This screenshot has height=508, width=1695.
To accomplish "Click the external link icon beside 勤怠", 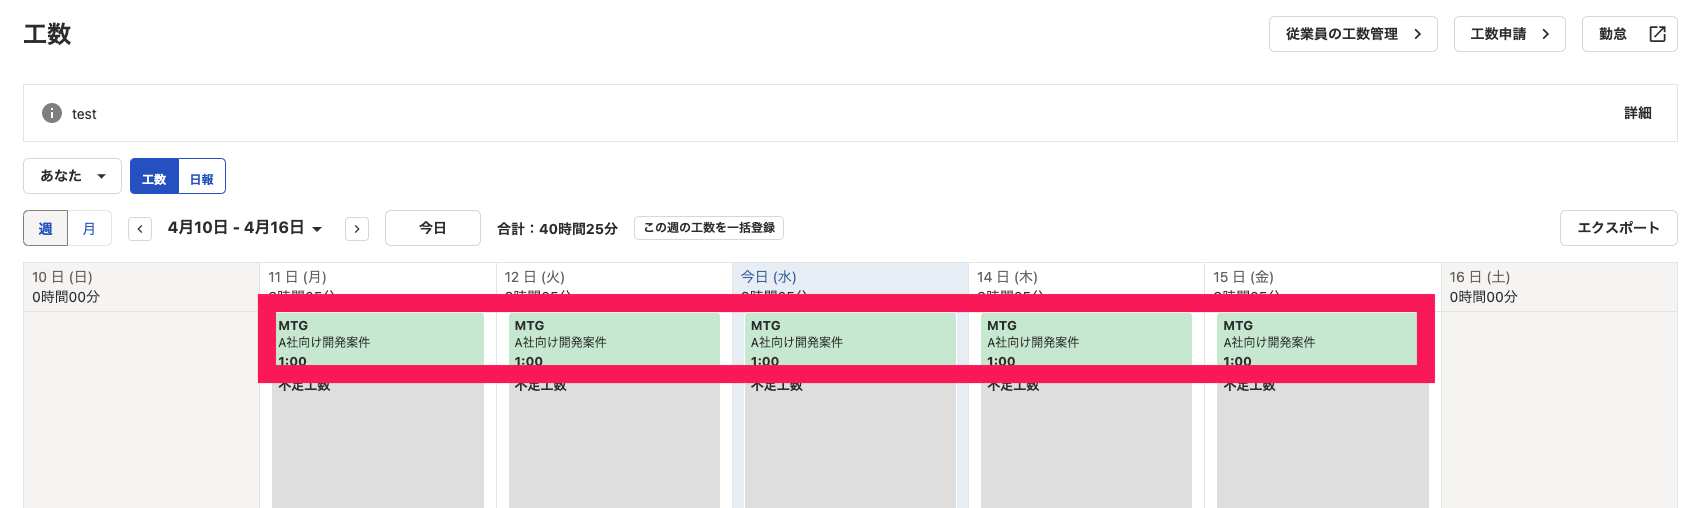I will click(x=1657, y=34).
